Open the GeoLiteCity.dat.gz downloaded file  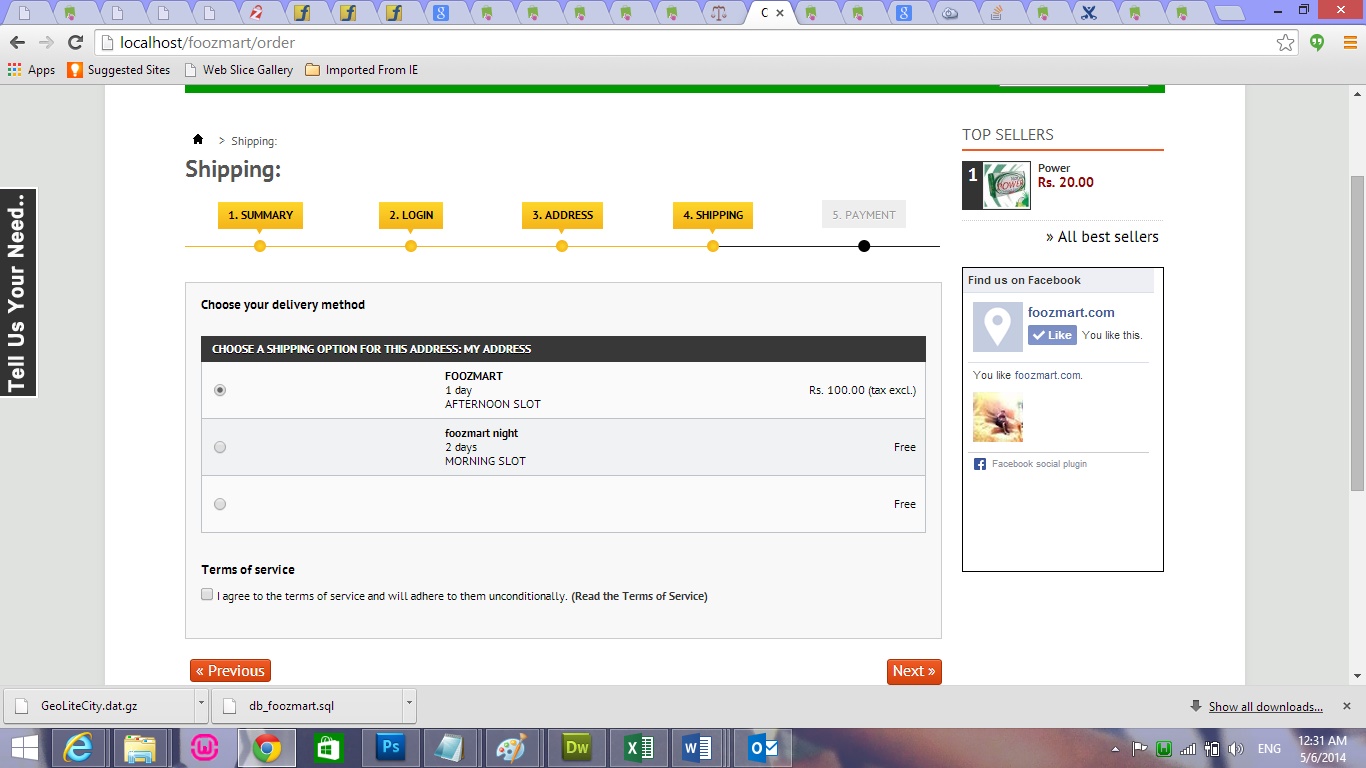click(x=99, y=706)
